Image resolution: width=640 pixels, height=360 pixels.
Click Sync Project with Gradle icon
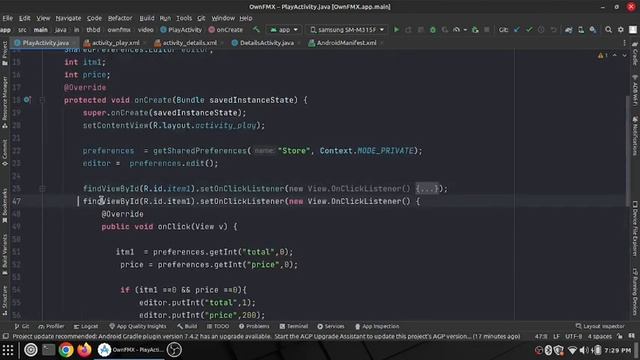click(x=569, y=30)
